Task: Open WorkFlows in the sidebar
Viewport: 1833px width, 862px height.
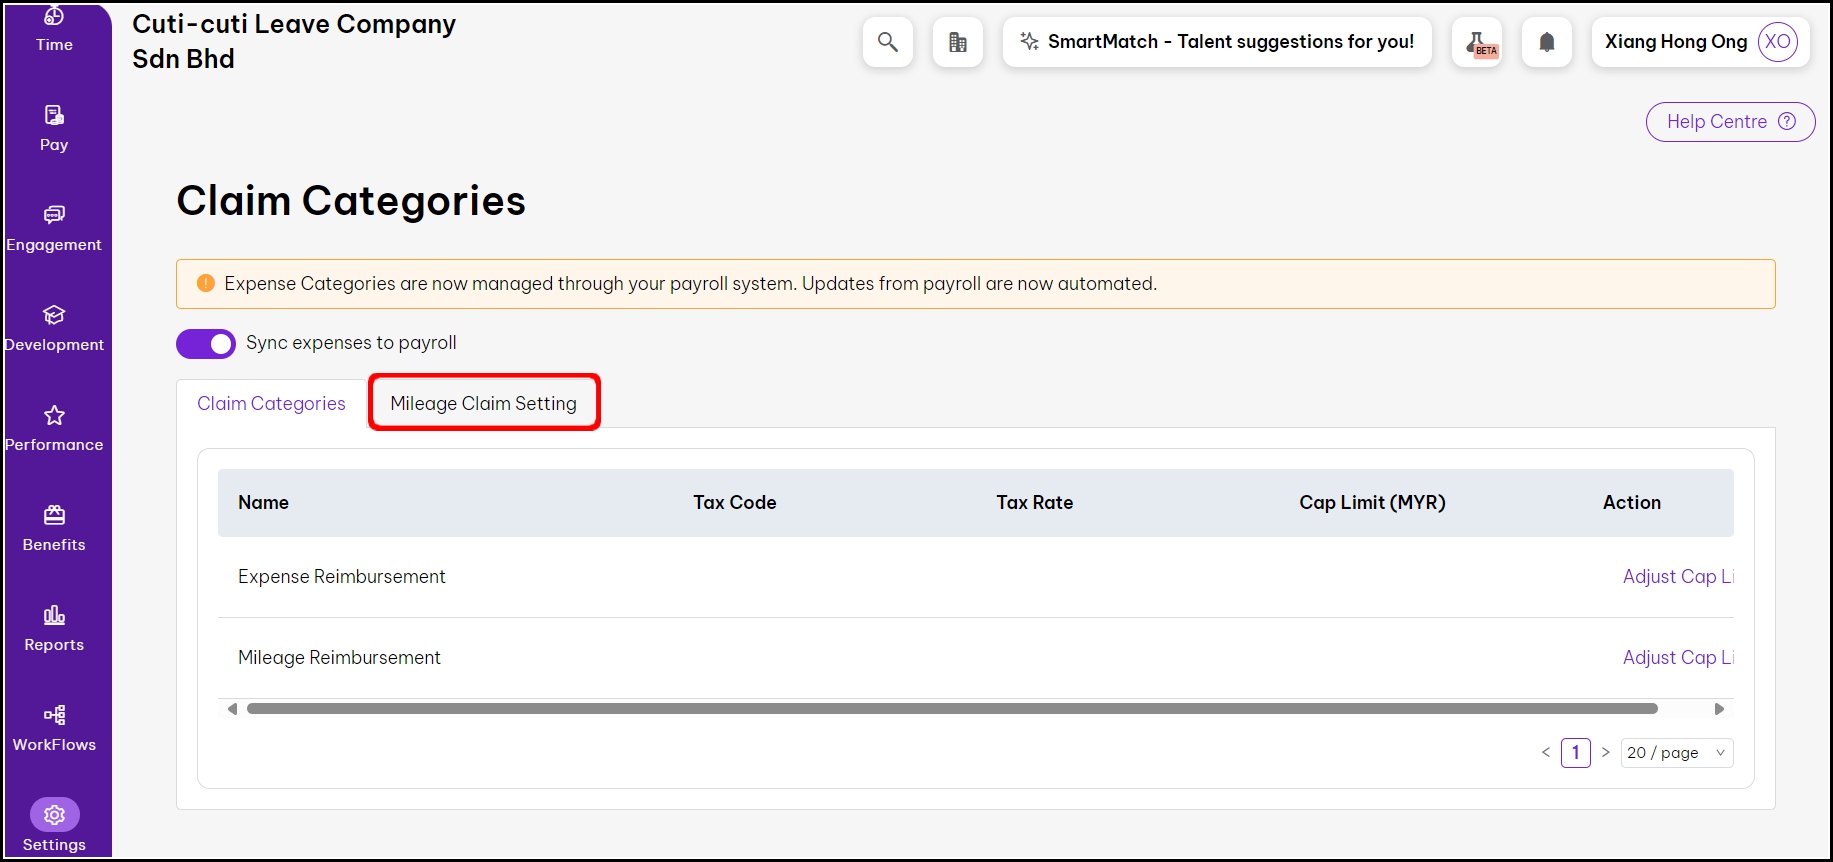Action: [x=54, y=728]
